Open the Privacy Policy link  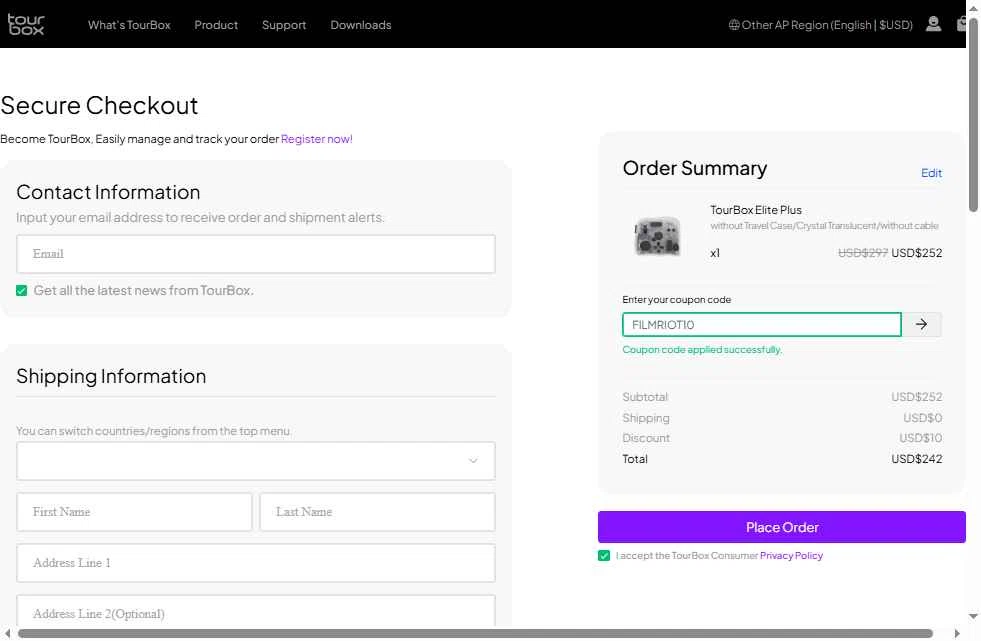point(791,556)
